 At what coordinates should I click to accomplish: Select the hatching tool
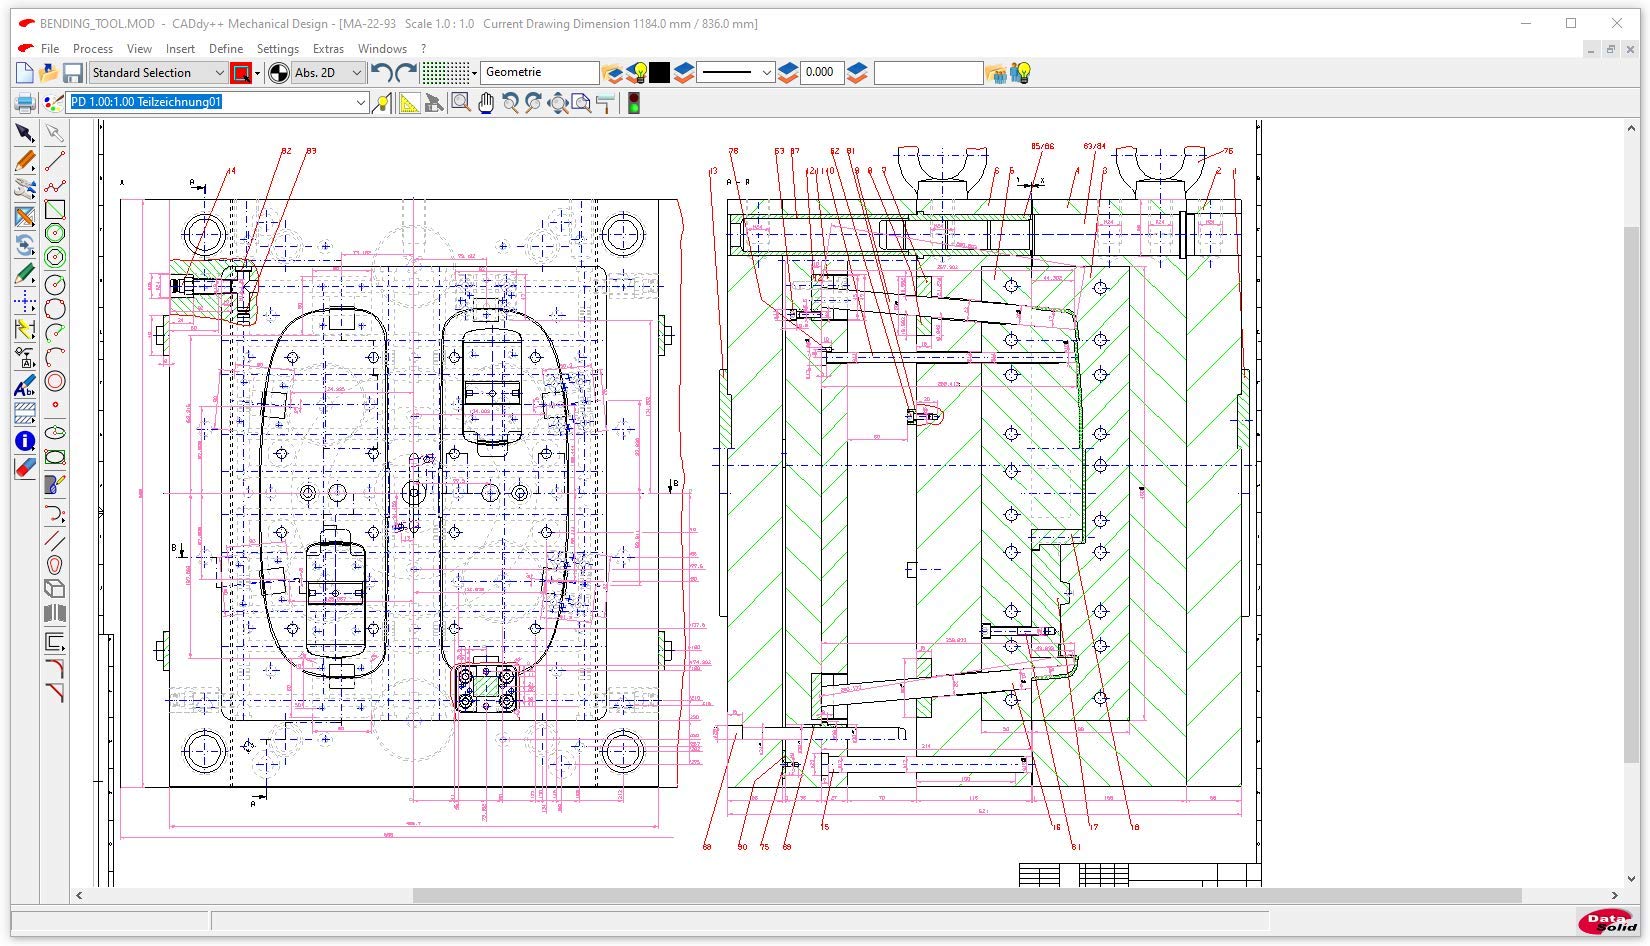[25, 411]
